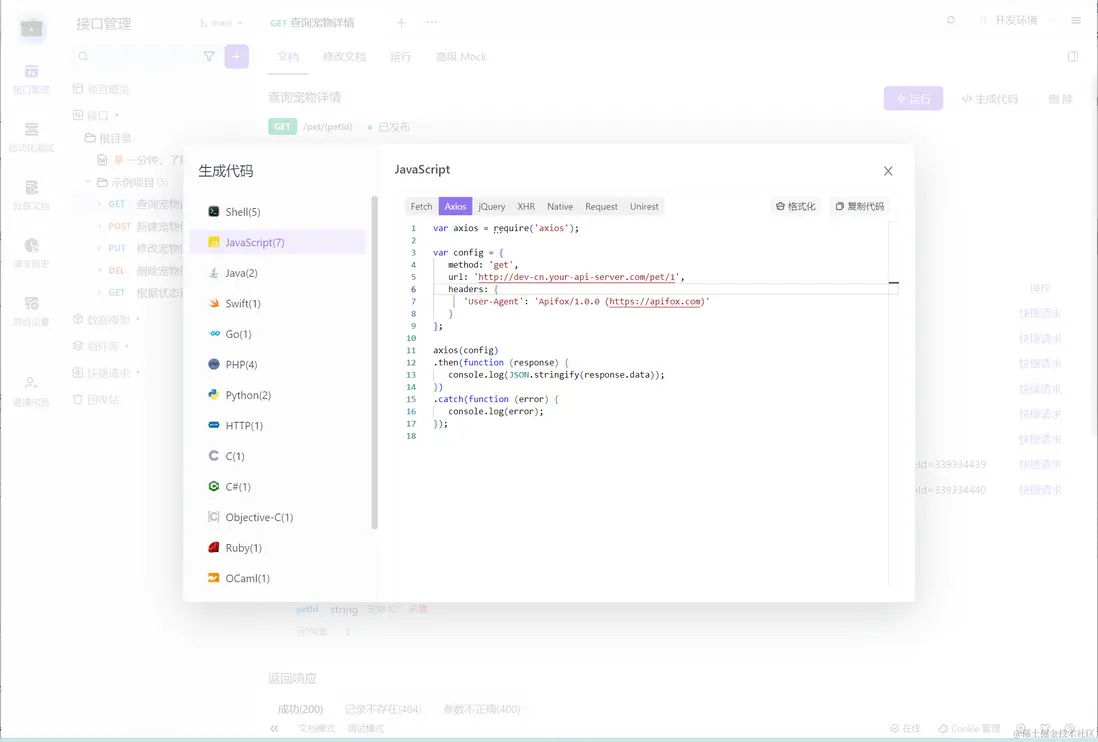Open the jQuery code tab
Image resolution: width=1098 pixels, height=742 pixels.
492,206
